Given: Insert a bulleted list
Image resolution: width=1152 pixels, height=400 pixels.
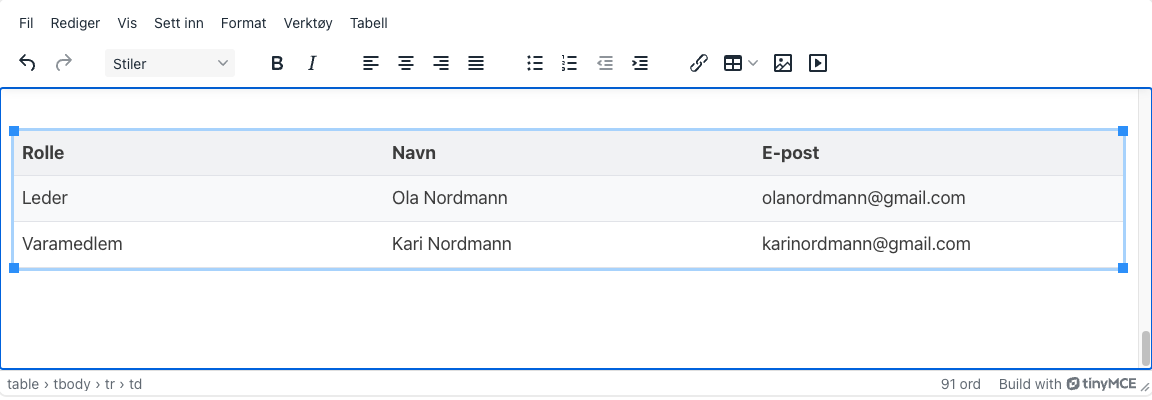Looking at the screenshot, I should point(535,63).
